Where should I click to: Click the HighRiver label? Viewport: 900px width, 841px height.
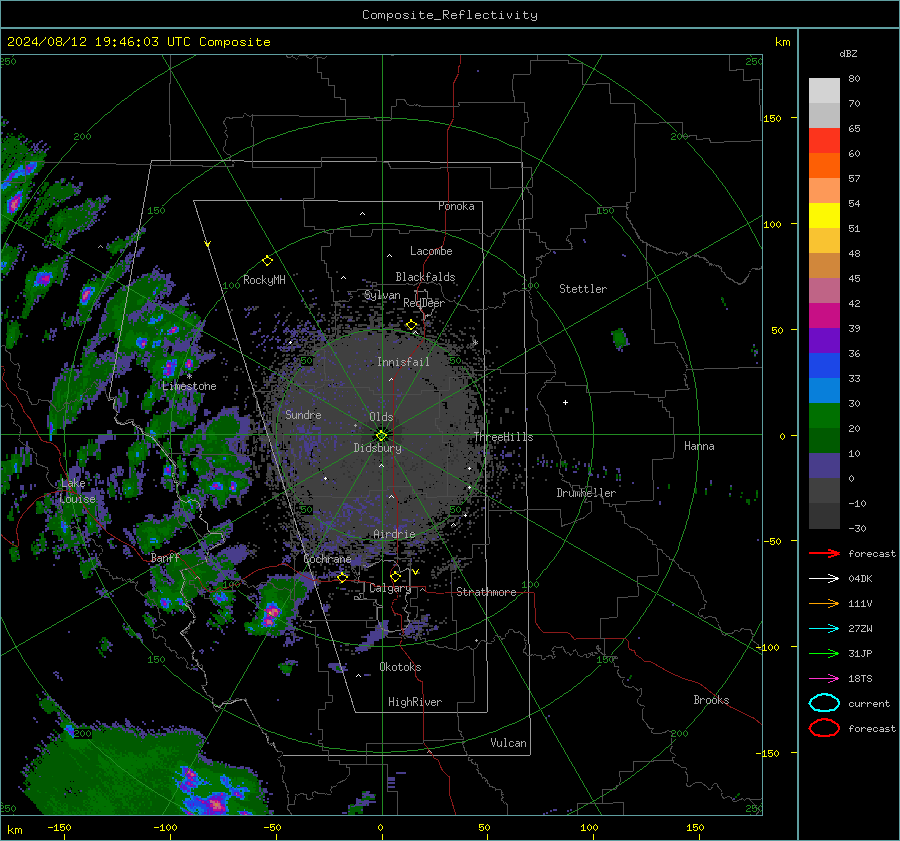pyautogui.click(x=414, y=702)
